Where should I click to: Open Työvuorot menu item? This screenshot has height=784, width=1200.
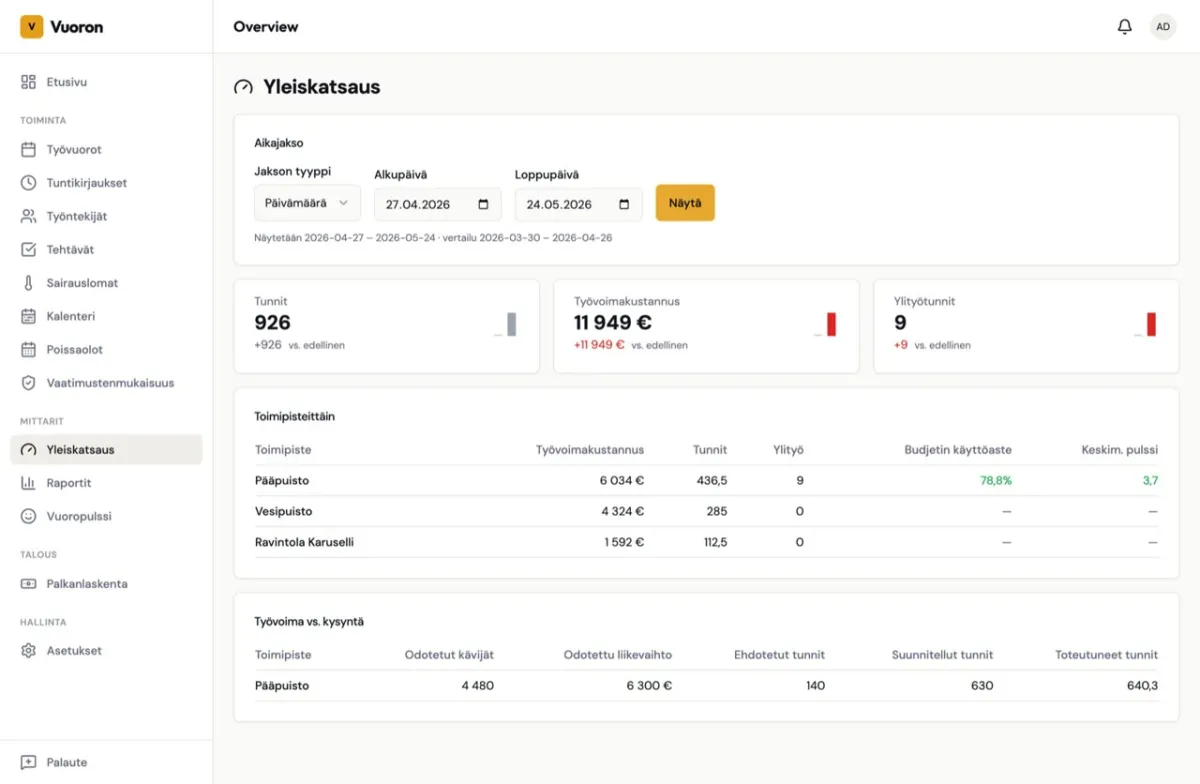(106, 150)
